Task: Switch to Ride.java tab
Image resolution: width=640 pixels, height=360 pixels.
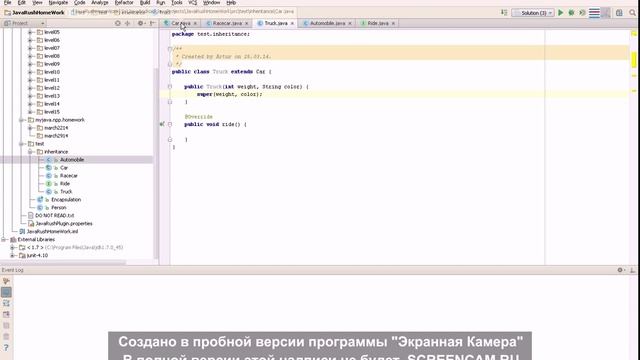Action: point(378,23)
